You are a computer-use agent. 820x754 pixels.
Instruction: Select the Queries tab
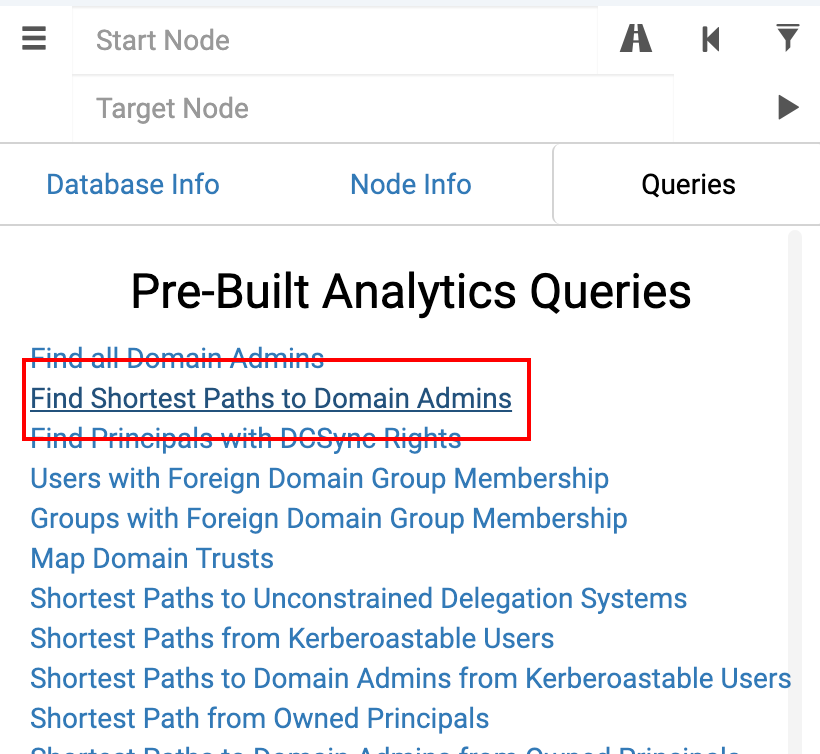tap(688, 185)
